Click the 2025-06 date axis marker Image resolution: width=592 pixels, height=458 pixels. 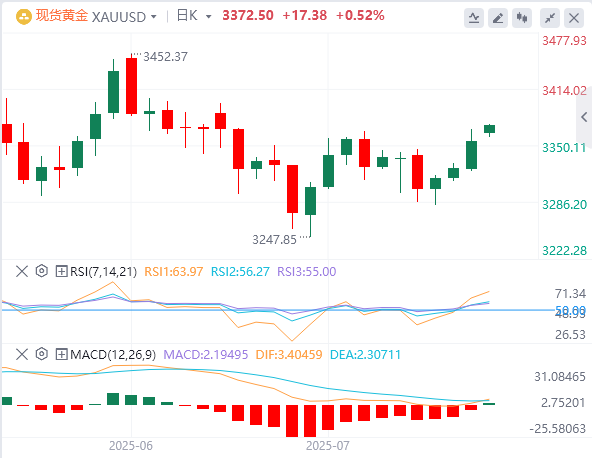pos(131,446)
